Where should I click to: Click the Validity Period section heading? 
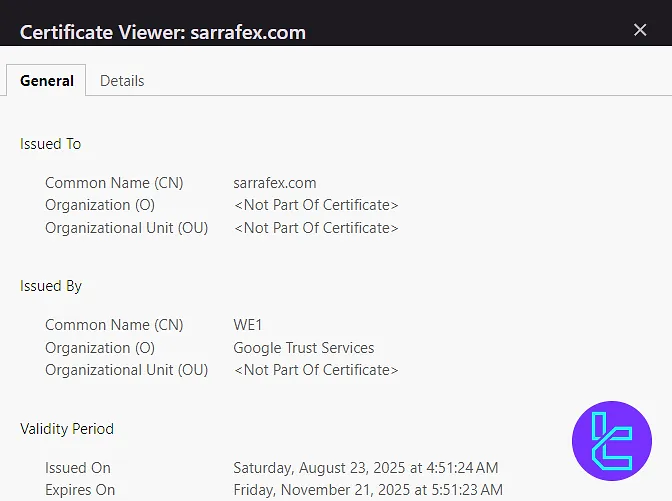(x=67, y=429)
